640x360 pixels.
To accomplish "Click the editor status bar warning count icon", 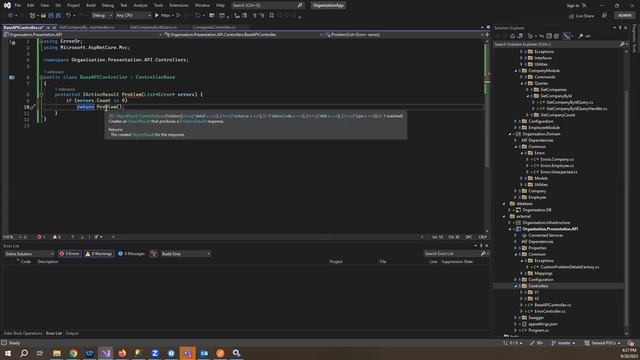I will coord(55,237).
